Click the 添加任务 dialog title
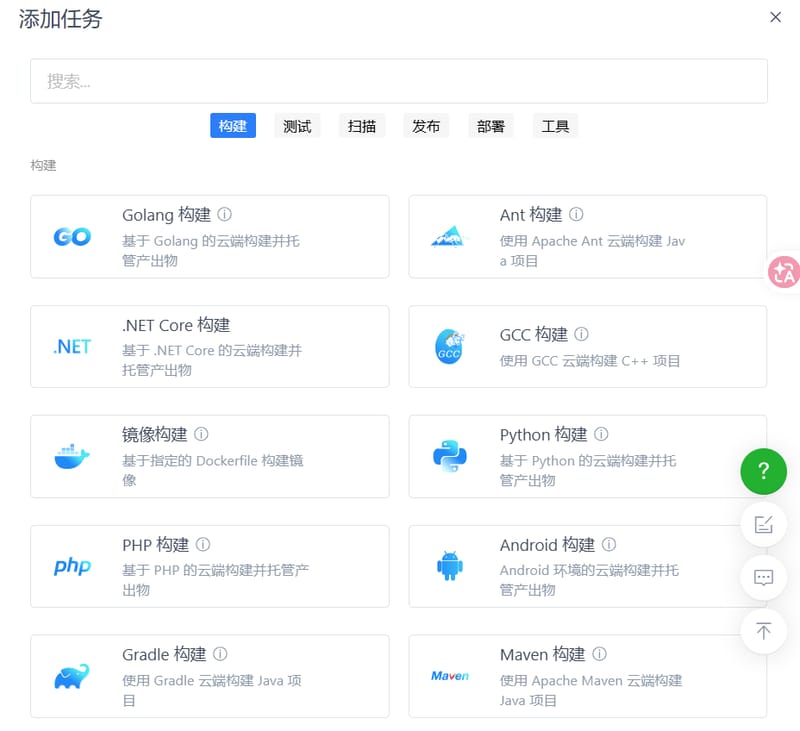 pos(61,19)
